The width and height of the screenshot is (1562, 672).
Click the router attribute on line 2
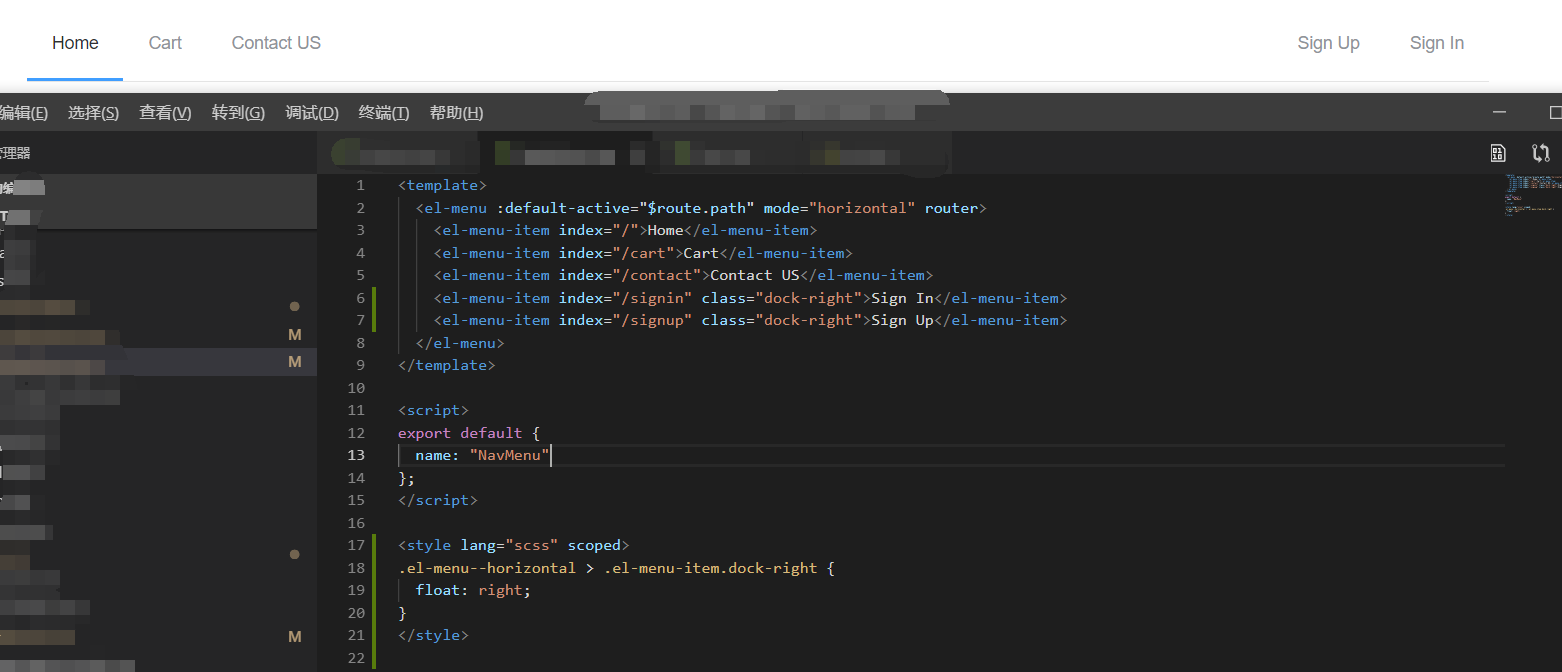pos(951,208)
